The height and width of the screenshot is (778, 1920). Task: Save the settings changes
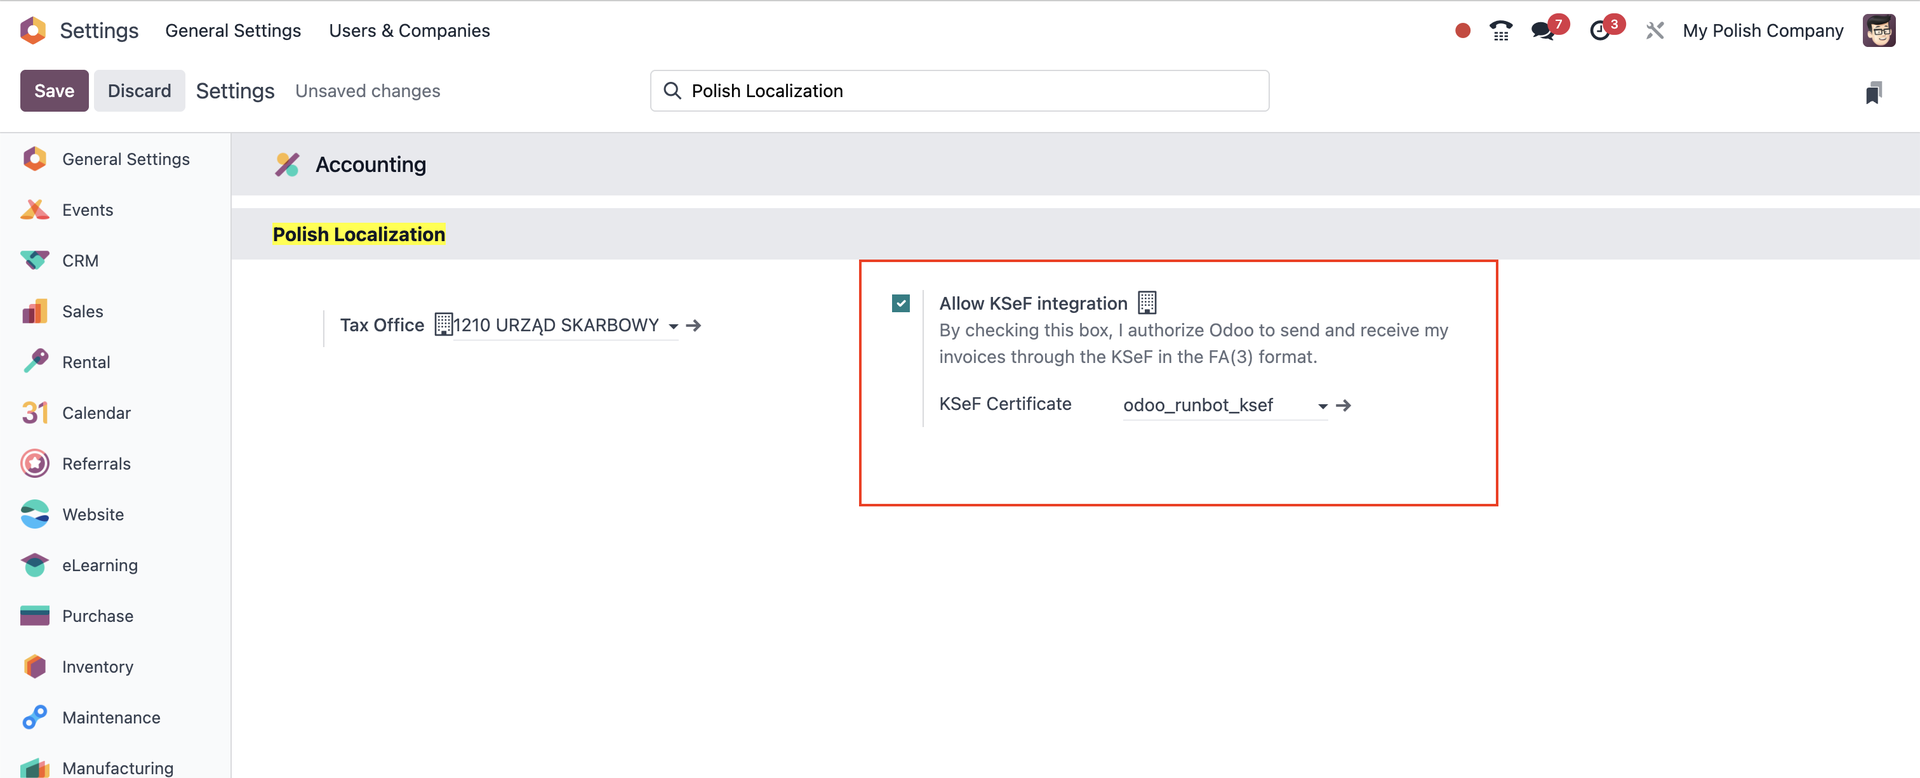(54, 91)
